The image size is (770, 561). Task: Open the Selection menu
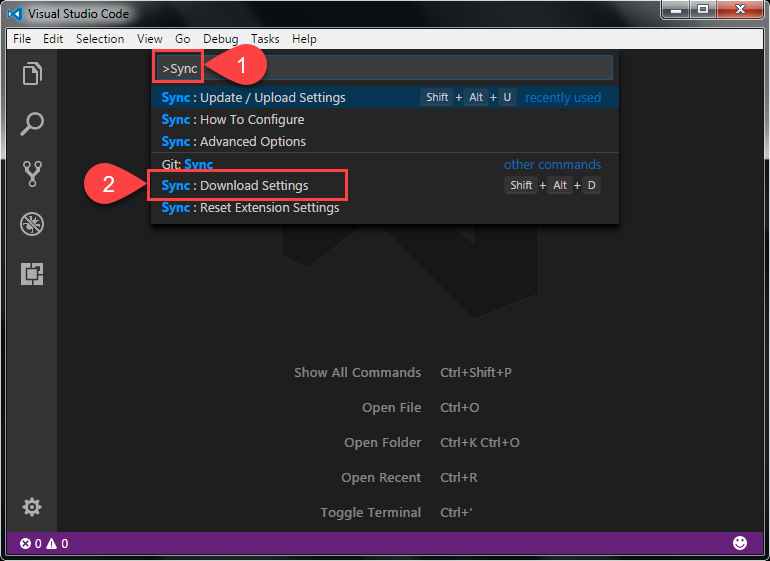point(100,39)
